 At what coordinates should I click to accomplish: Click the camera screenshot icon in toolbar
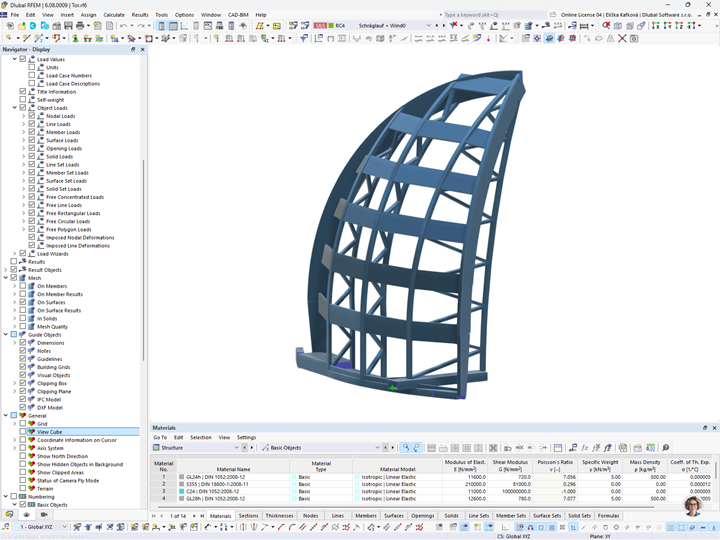634,39
